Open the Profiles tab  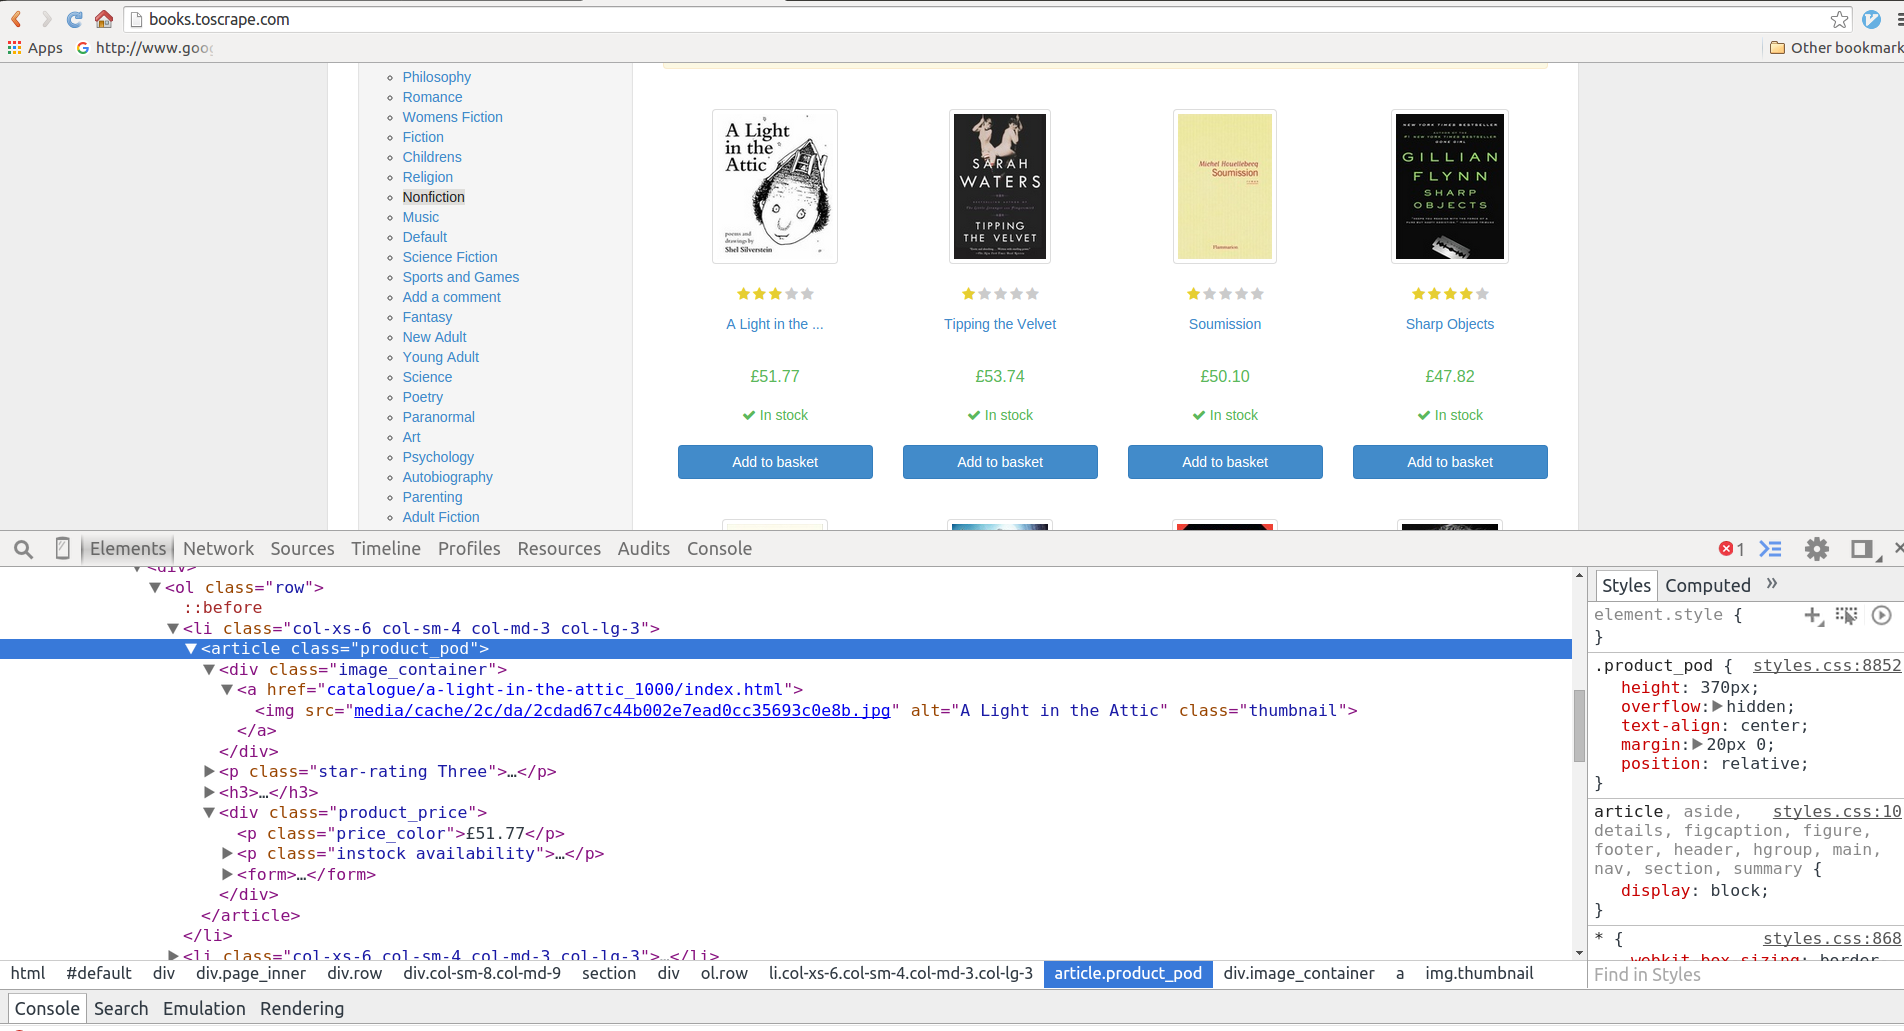(x=469, y=549)
